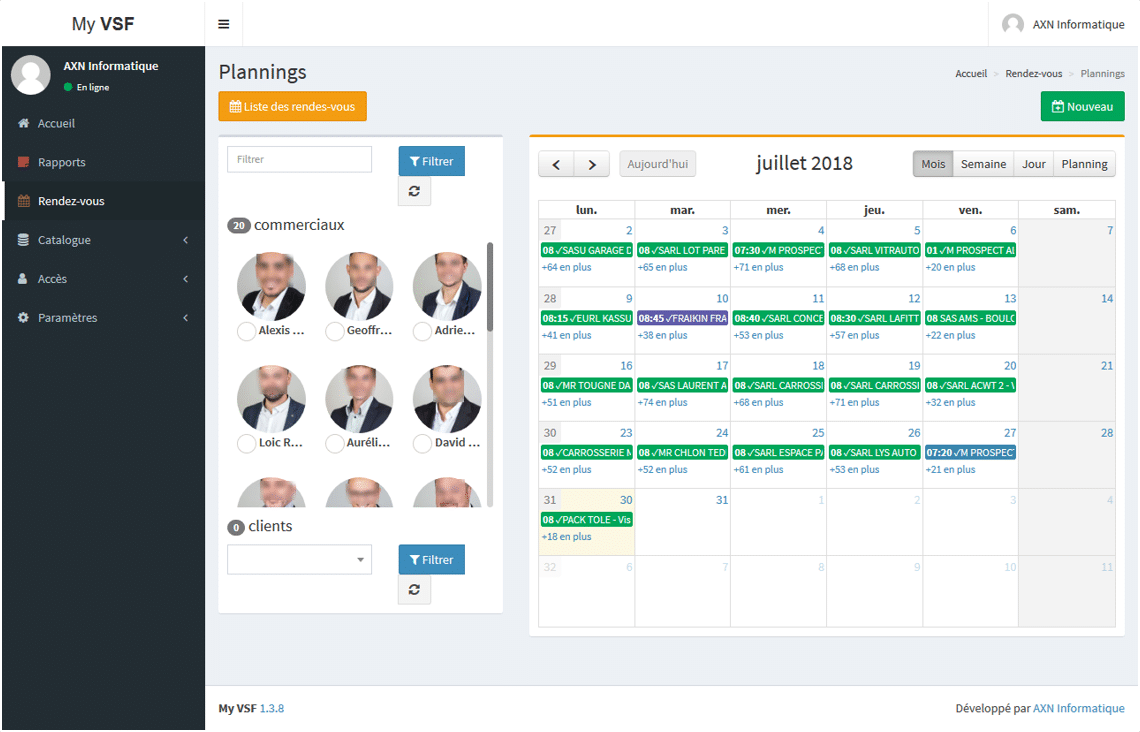
Task: Go to next month with right arrow
Action: click(592, 164)
